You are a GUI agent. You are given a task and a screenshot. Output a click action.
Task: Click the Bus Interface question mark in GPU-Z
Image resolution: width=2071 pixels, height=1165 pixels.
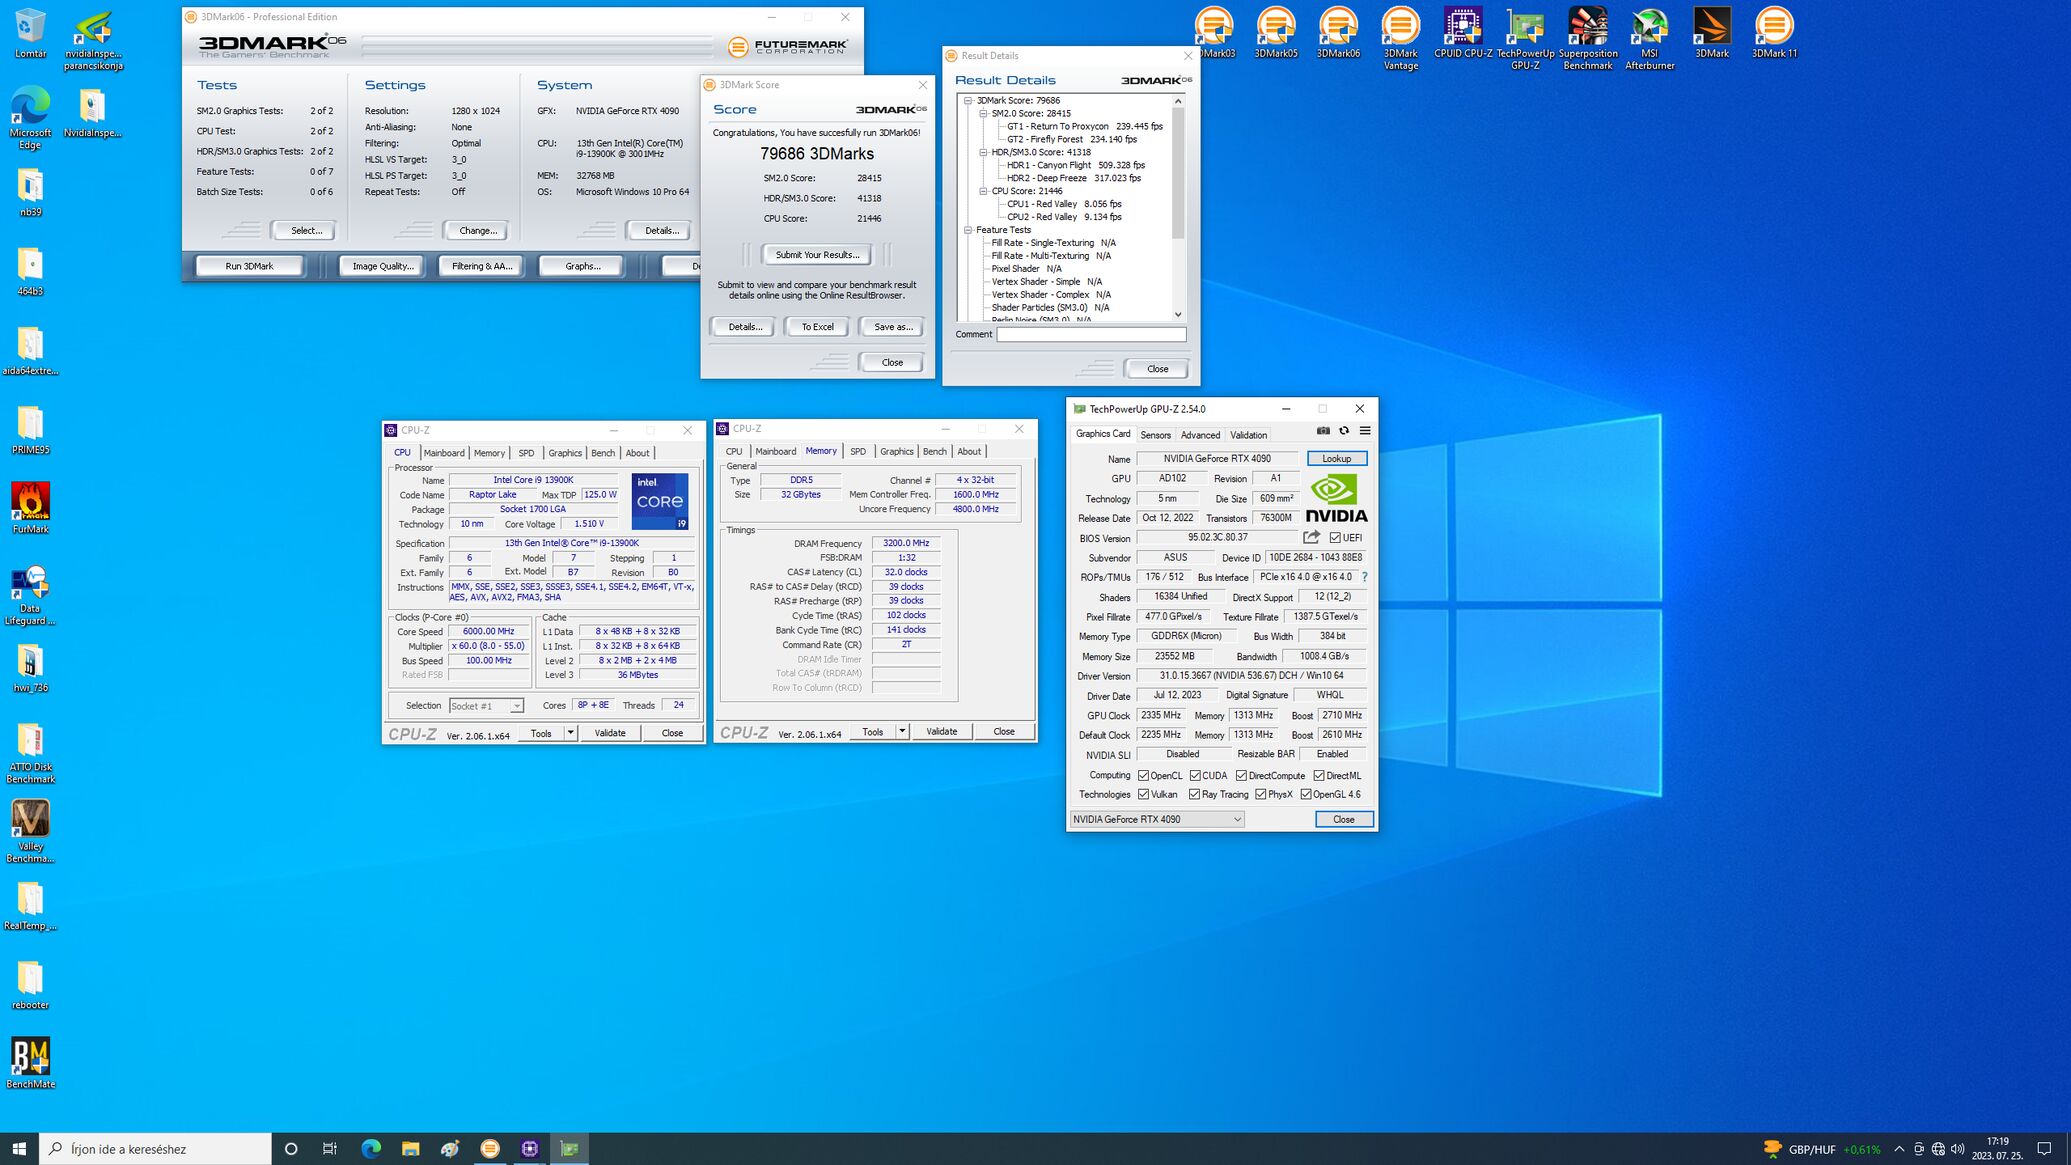click(x=1364, y=577)
